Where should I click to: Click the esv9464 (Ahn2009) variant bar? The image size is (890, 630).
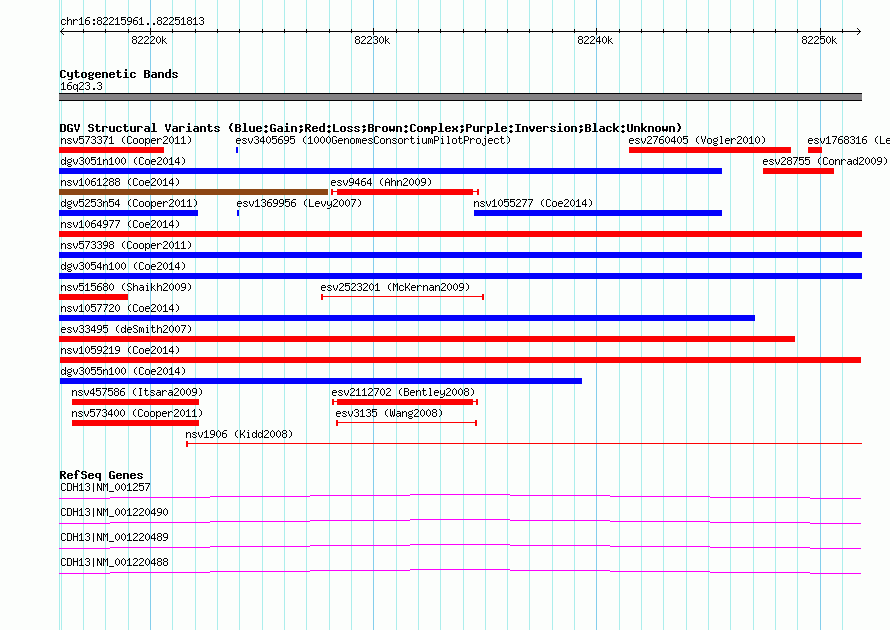click(405, 192)
